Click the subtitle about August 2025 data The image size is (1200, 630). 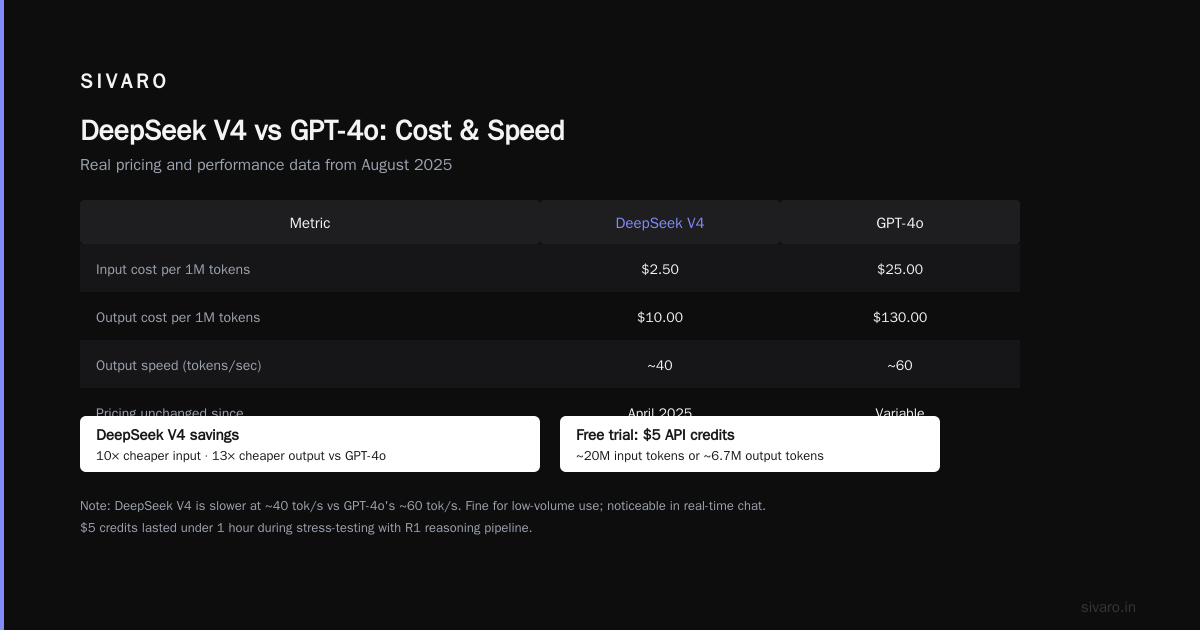point(266,165)
